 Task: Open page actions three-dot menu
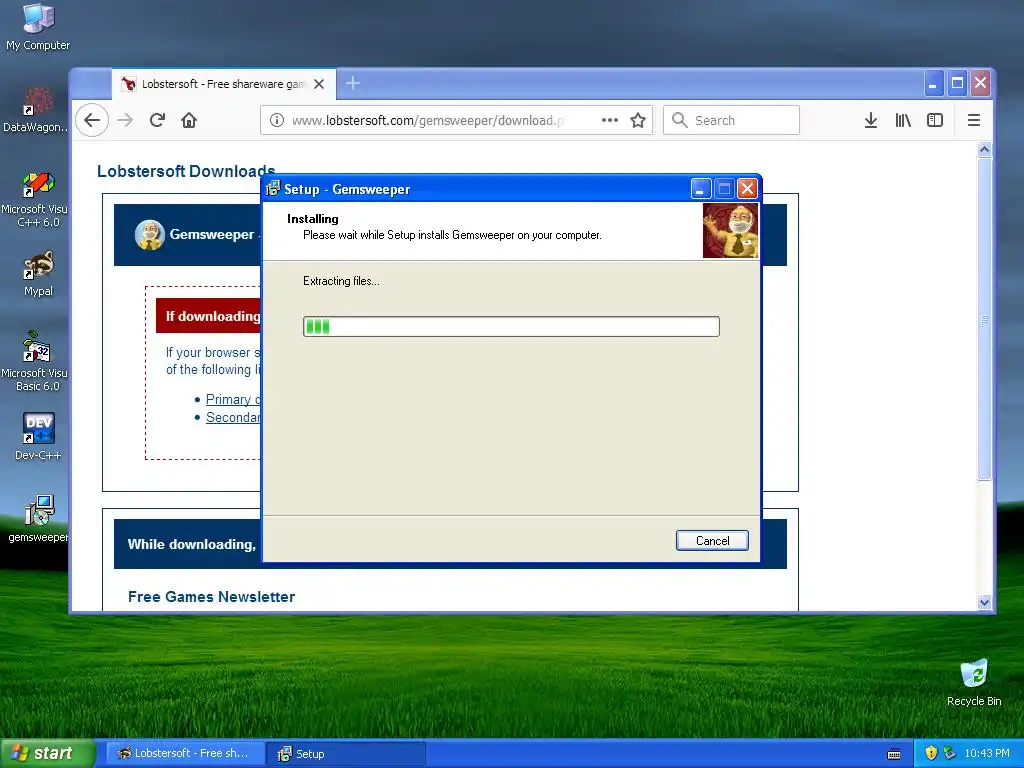tap(609, 120)
